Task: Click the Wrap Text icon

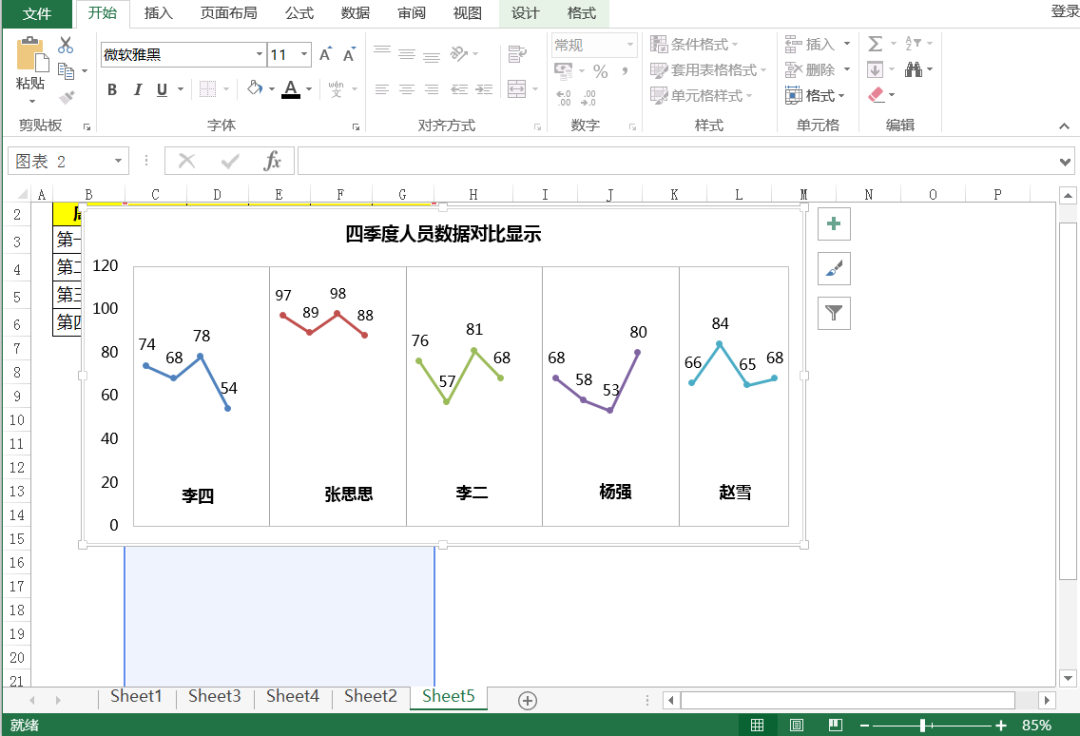Action: (x=517, y=54)
